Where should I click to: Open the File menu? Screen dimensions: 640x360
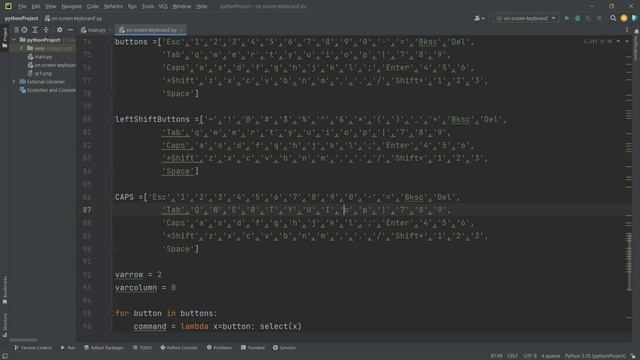[x=22, y=6]
